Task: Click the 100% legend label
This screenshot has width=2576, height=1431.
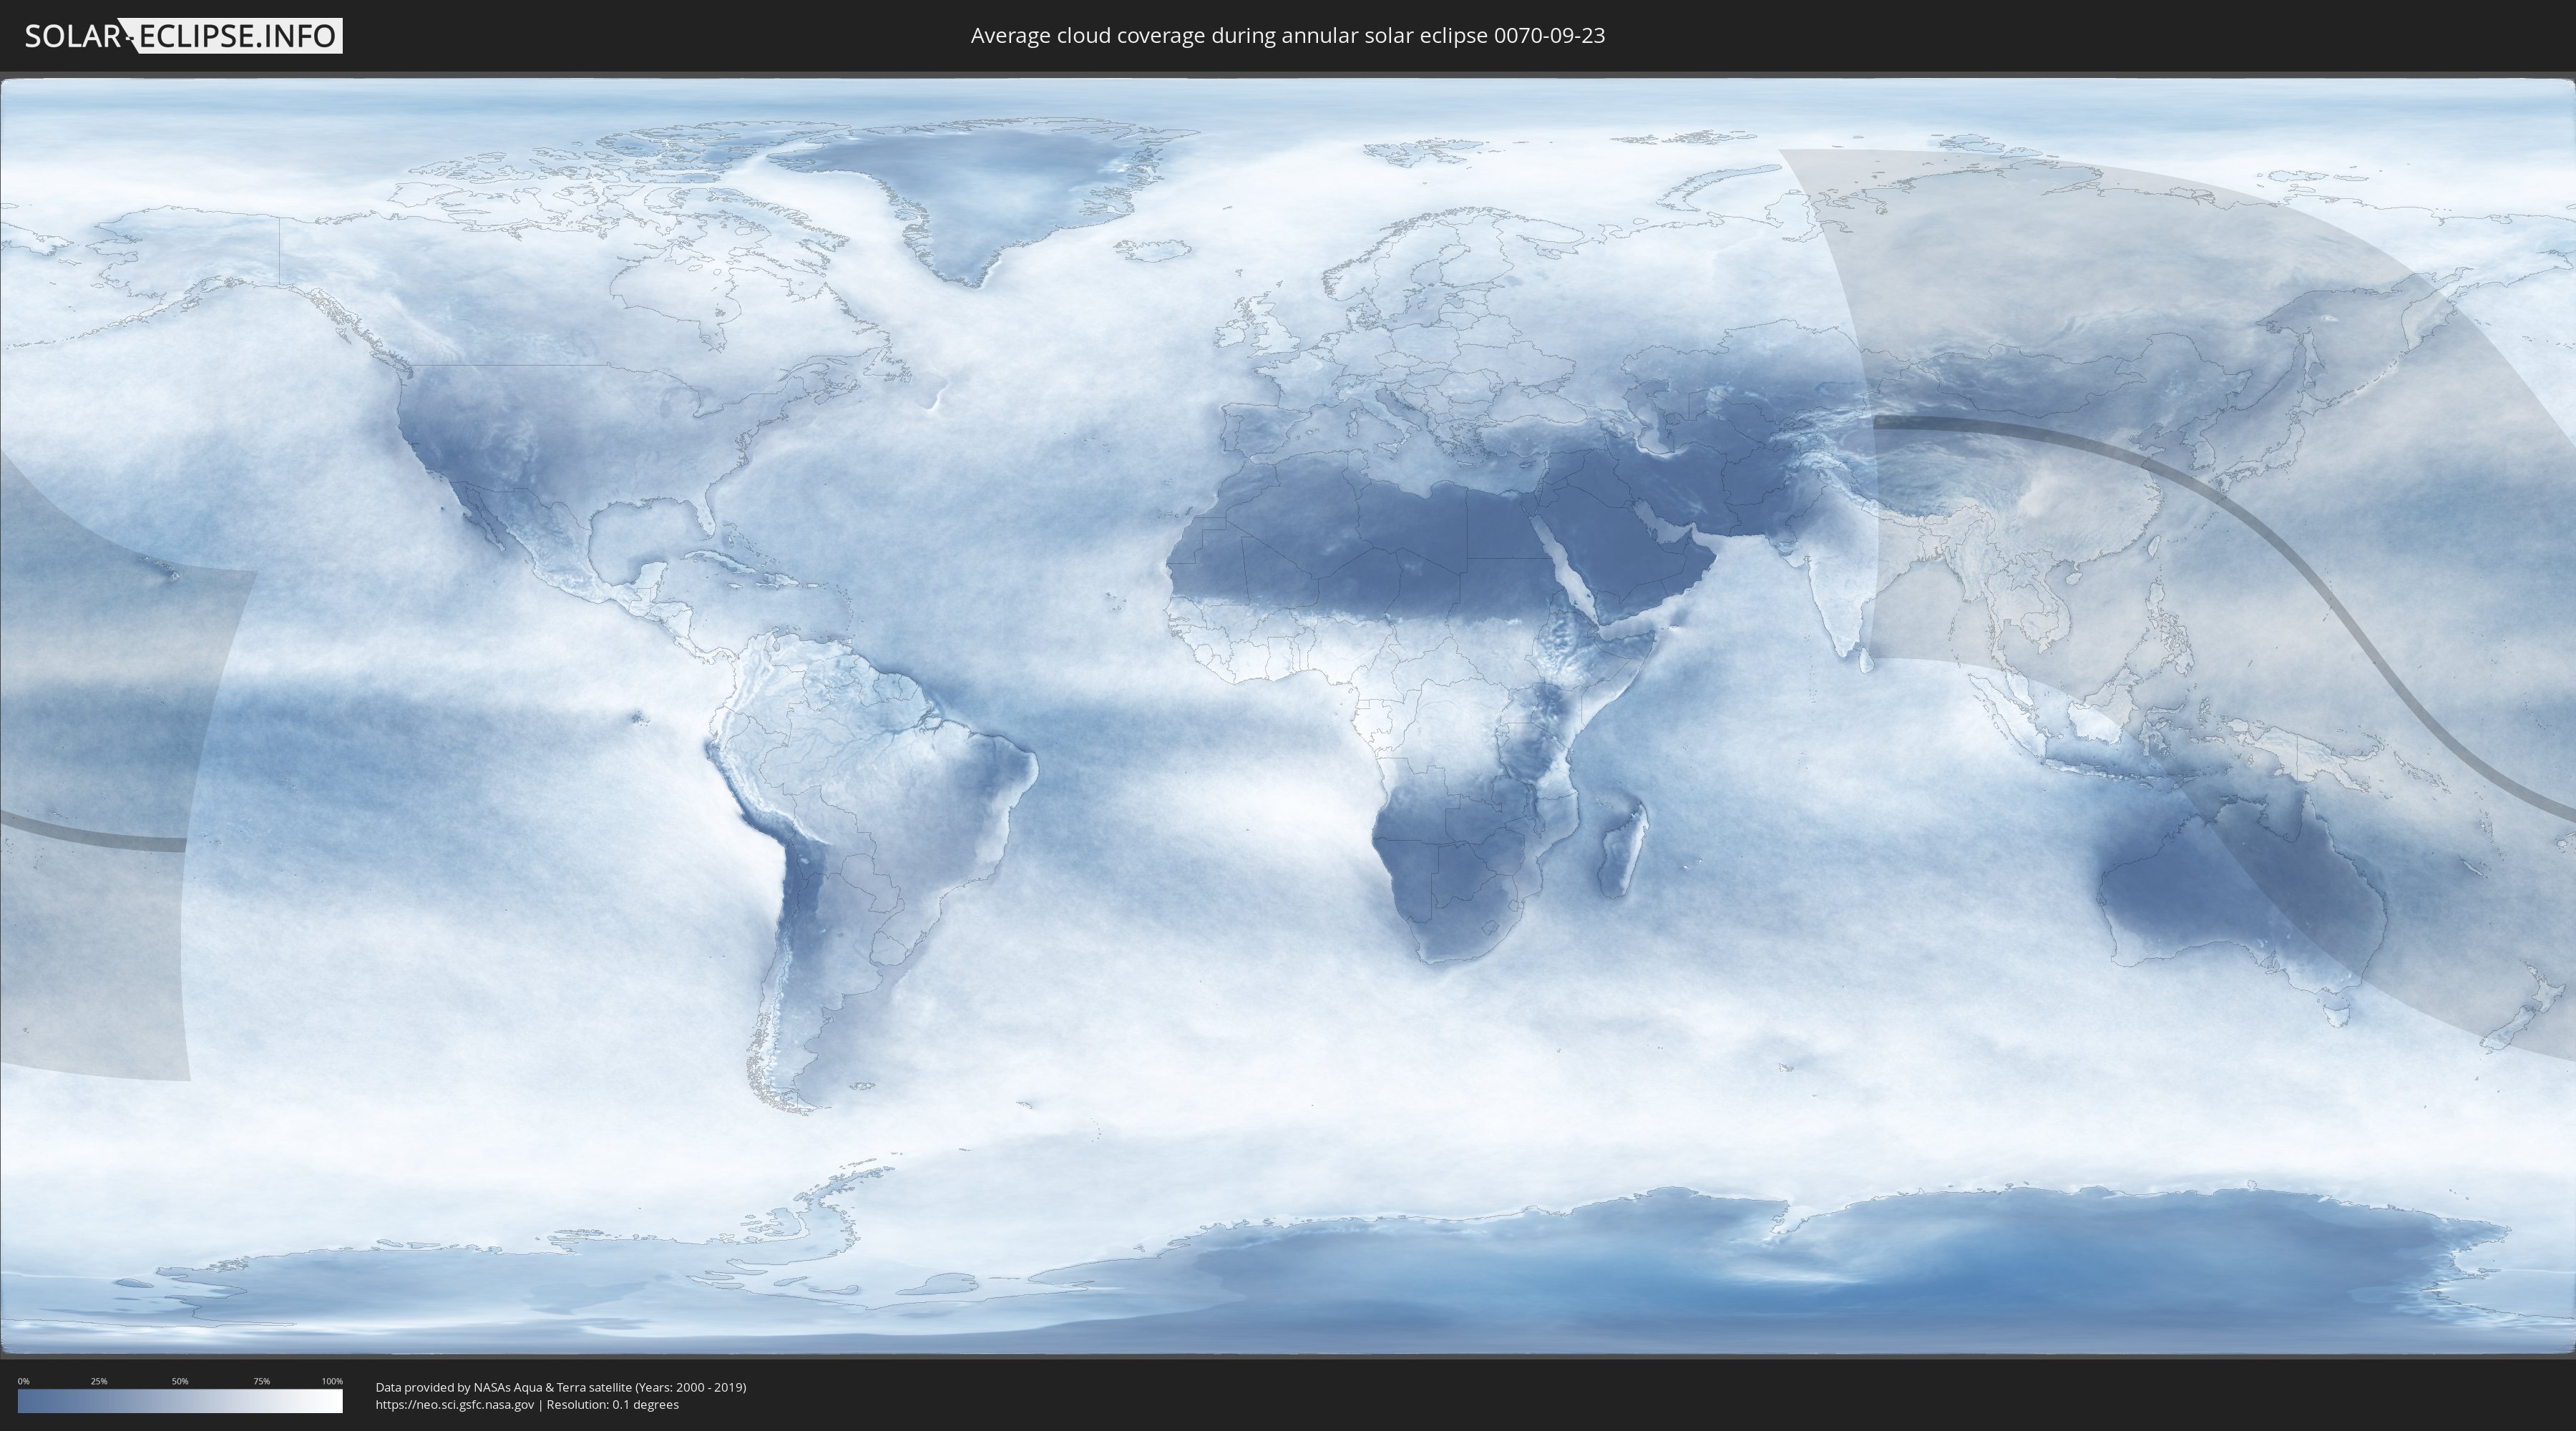Action: pos(332,1381)
